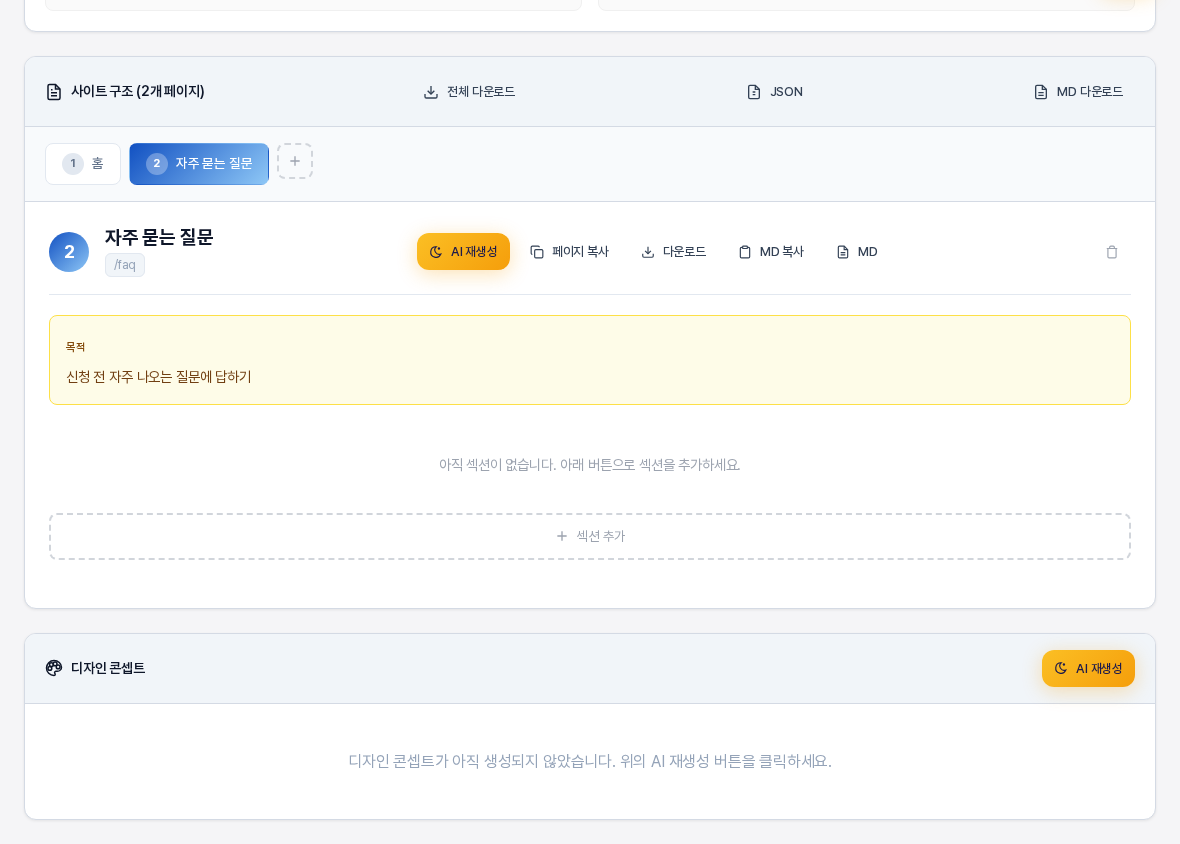
Task: Add a section with 섹션 추가
Action: point(590,536)
